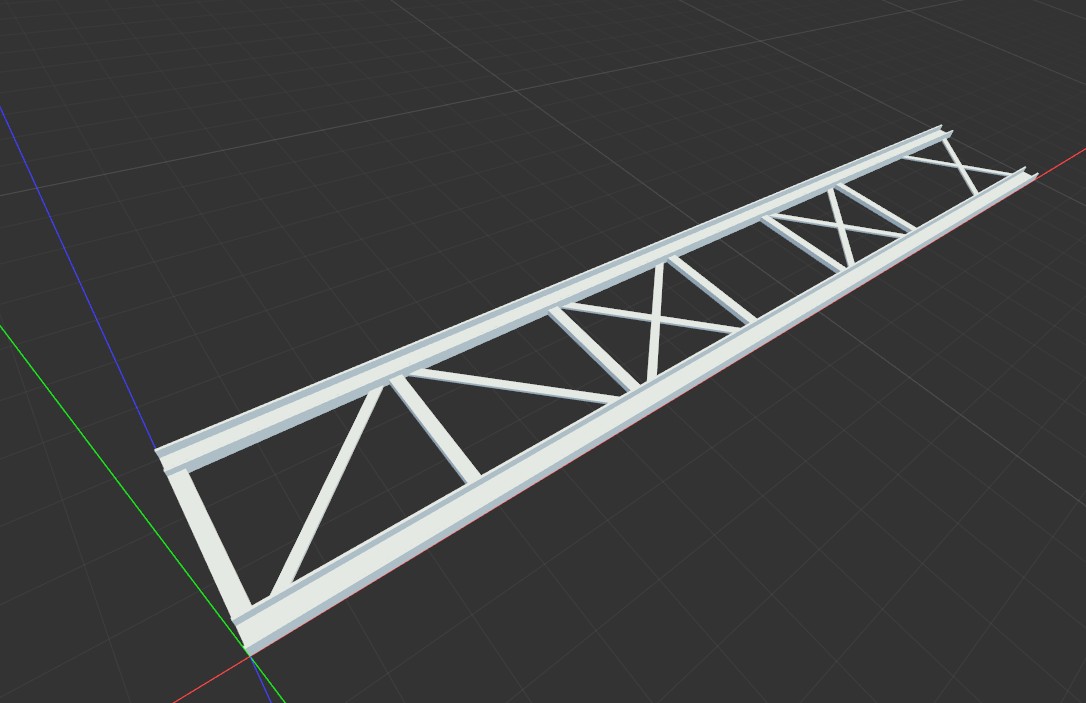Image resolution: width=1086 pixels, height=703 pixels.
Task: Select the short thick strut right of the first diagonal
Action: 437,430
